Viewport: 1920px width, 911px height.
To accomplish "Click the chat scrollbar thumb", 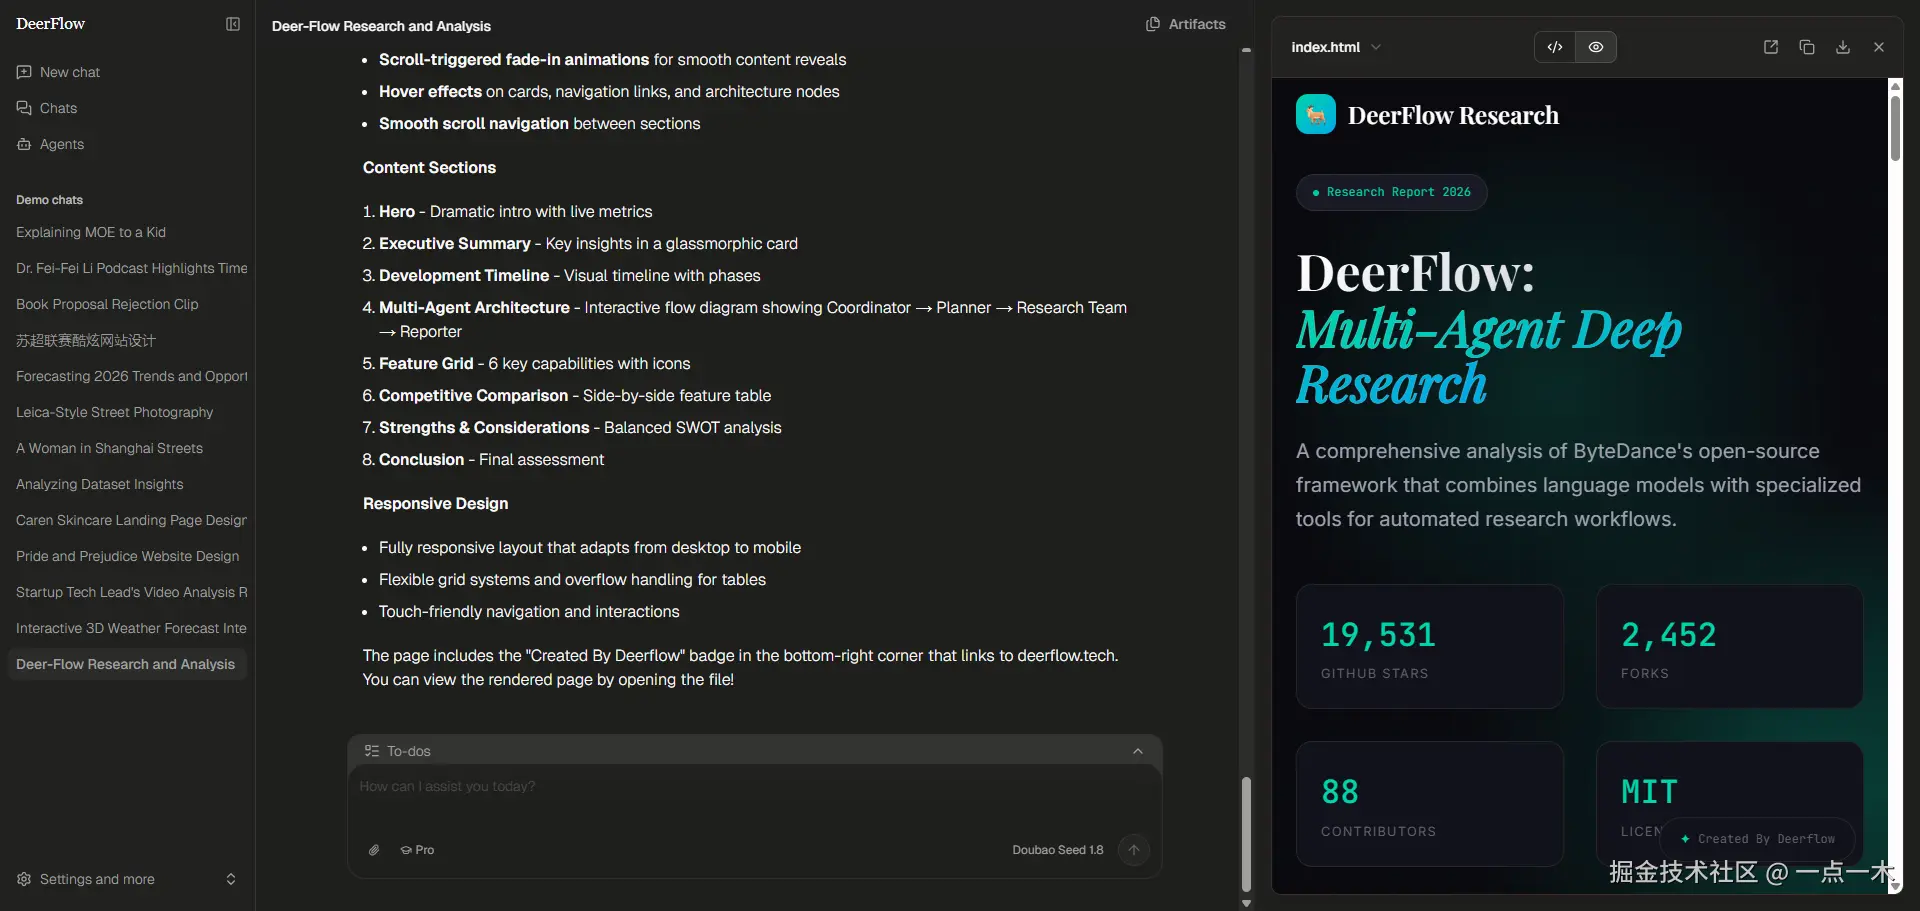I will tap(1246, 834).
